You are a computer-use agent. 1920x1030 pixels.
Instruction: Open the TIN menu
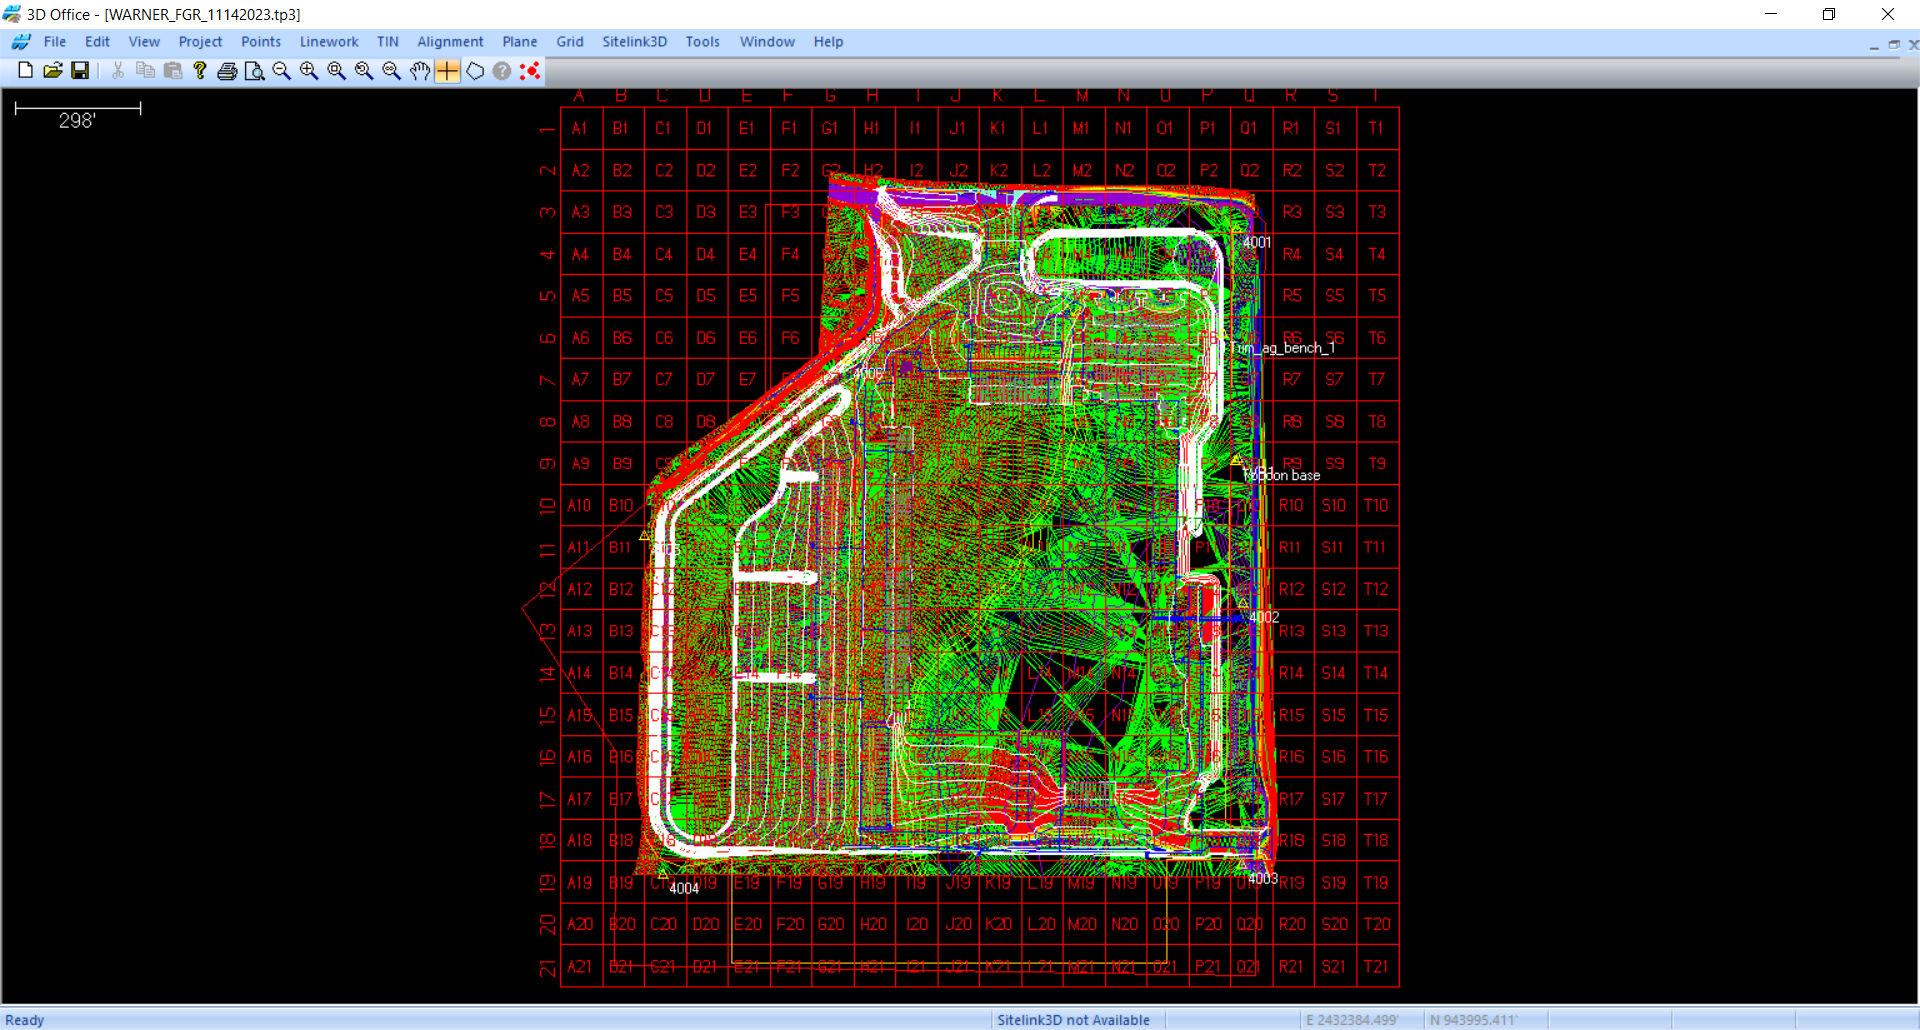(x=387, y=42)
